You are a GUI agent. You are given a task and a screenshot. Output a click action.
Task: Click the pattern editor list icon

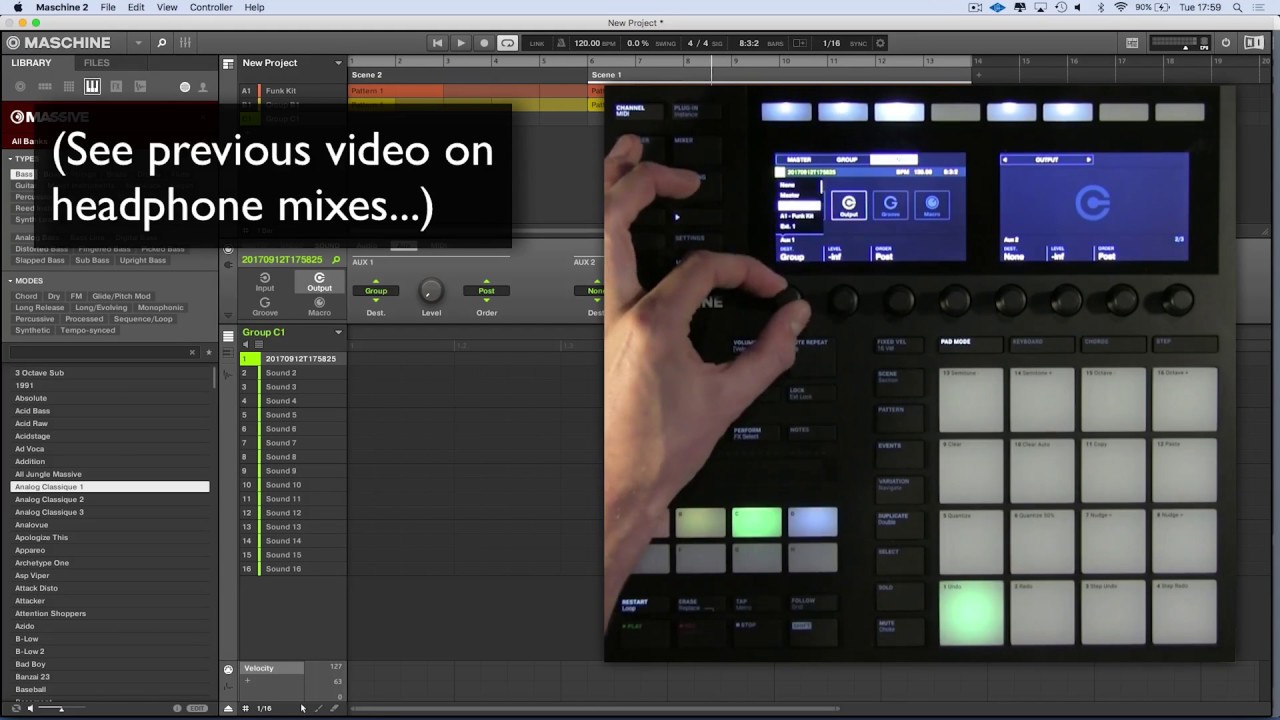click(x=228, y=334)
